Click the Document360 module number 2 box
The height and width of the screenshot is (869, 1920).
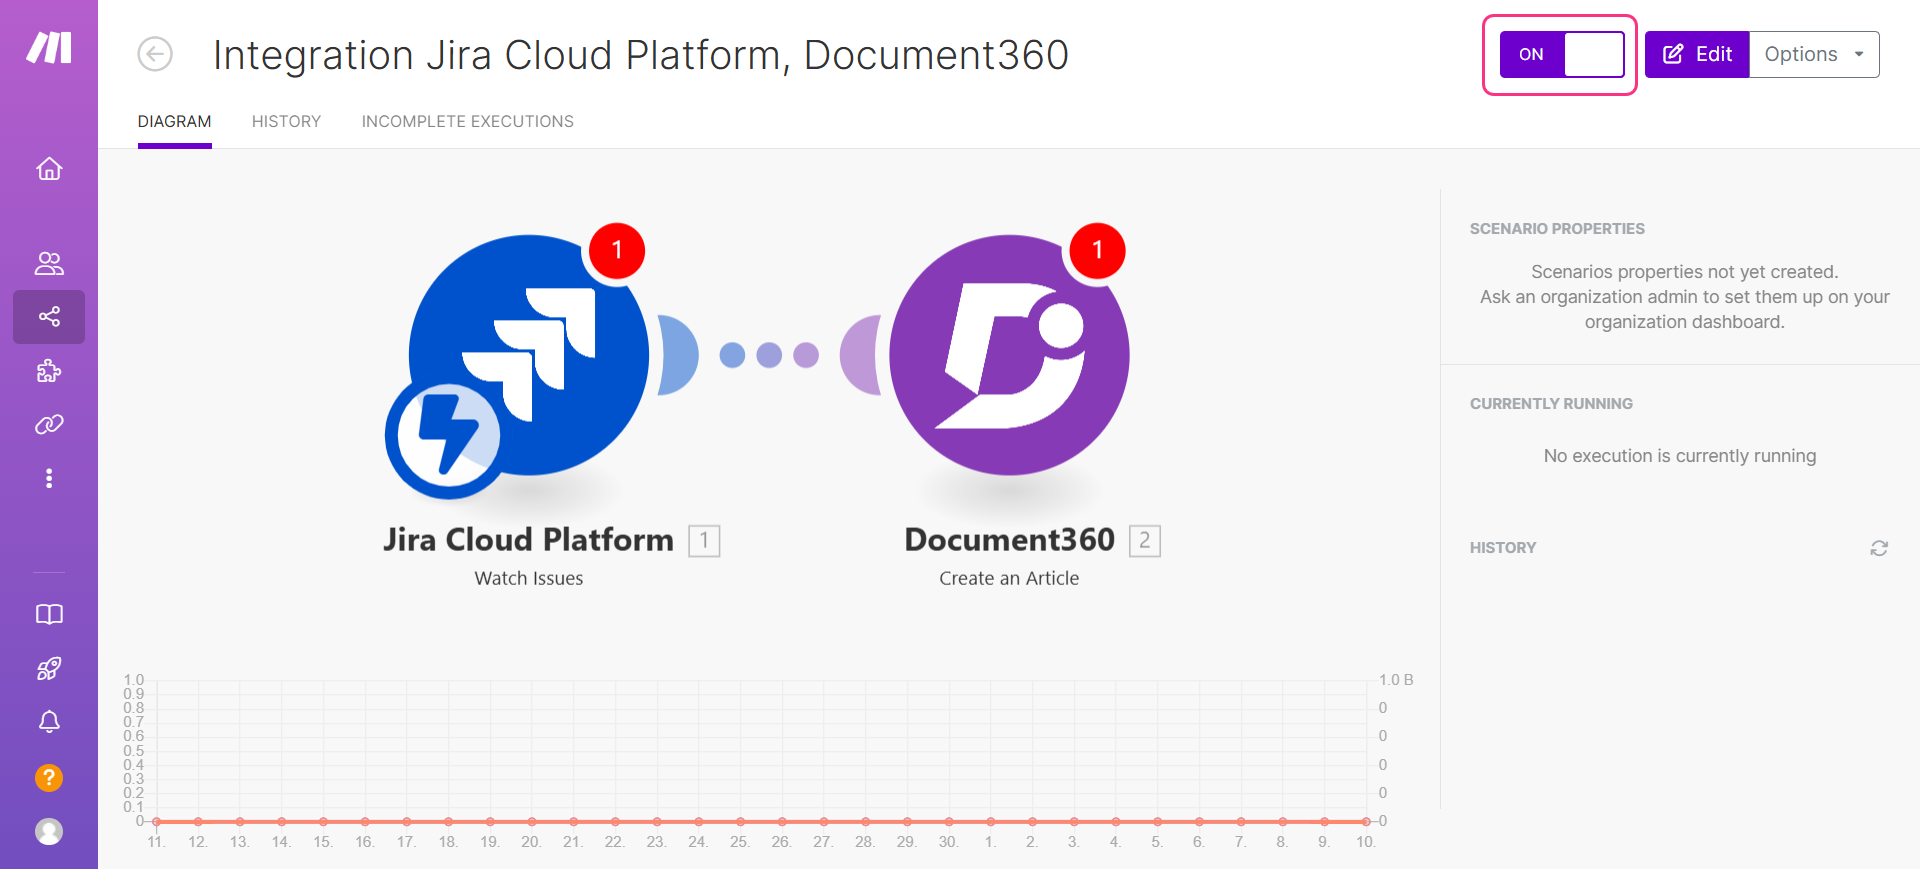[1145, 541]
